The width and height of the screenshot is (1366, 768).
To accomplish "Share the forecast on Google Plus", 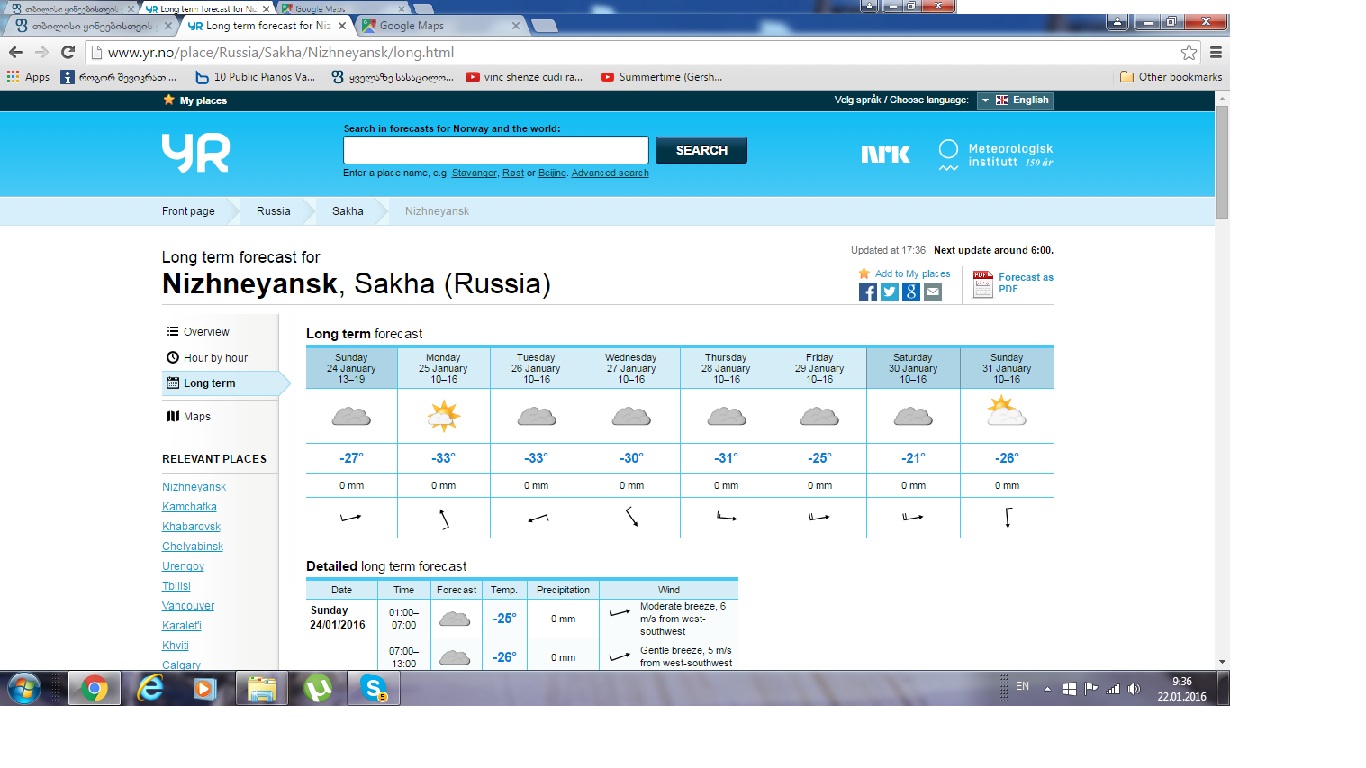I will pos(911,292).
